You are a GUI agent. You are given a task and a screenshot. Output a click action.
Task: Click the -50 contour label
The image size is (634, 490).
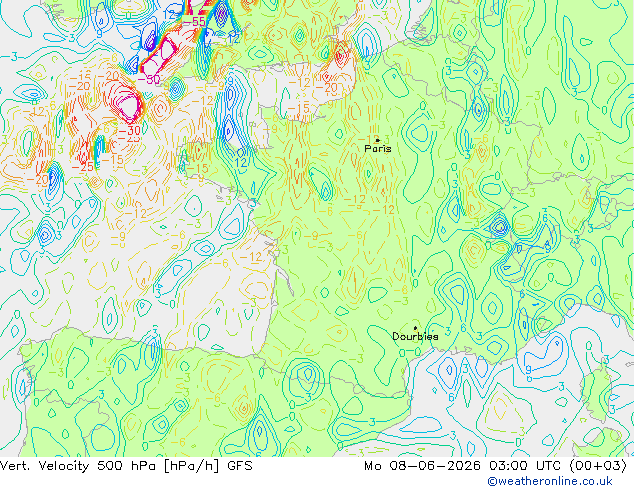point(149,79)
